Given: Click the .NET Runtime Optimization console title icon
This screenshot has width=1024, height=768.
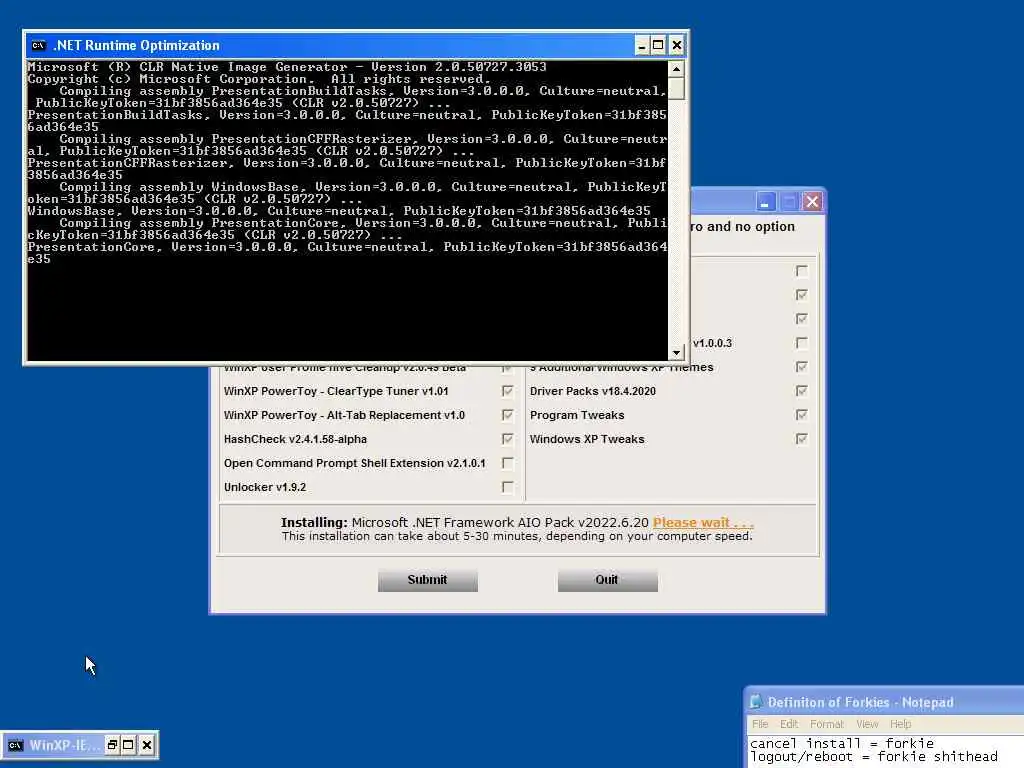Looking at the screenshot, I should [39, 45].
